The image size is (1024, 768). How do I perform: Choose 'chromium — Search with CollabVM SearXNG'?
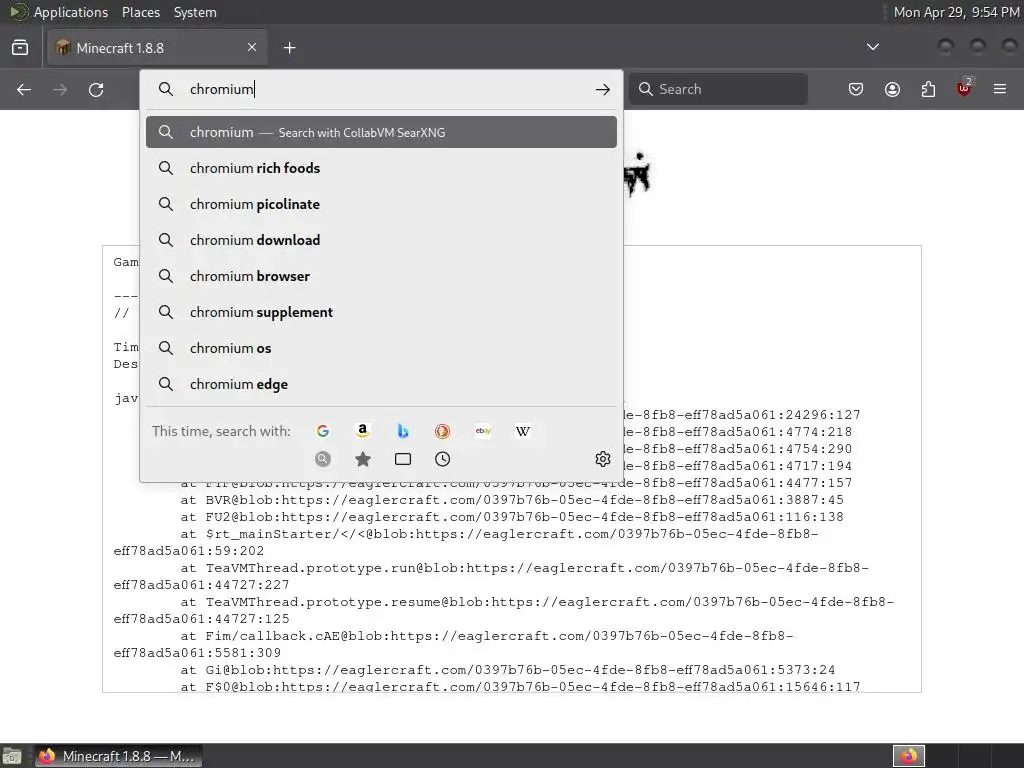[x=381, y=132]
